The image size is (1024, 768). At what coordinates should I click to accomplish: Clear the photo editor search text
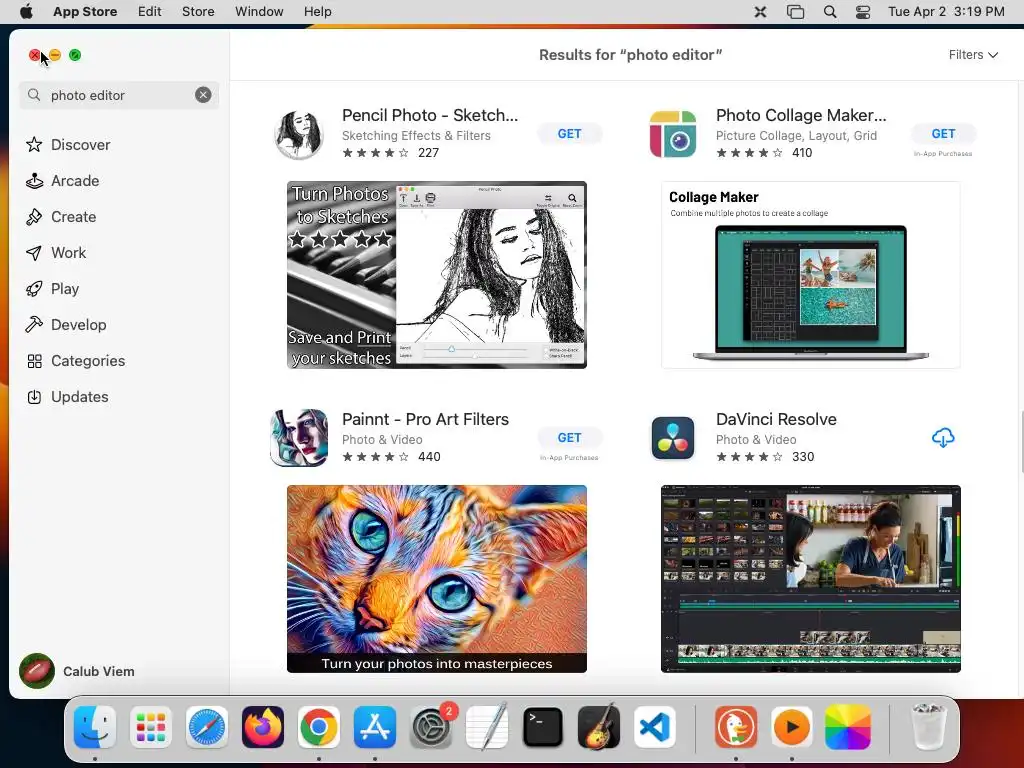(x=203, y=95)
